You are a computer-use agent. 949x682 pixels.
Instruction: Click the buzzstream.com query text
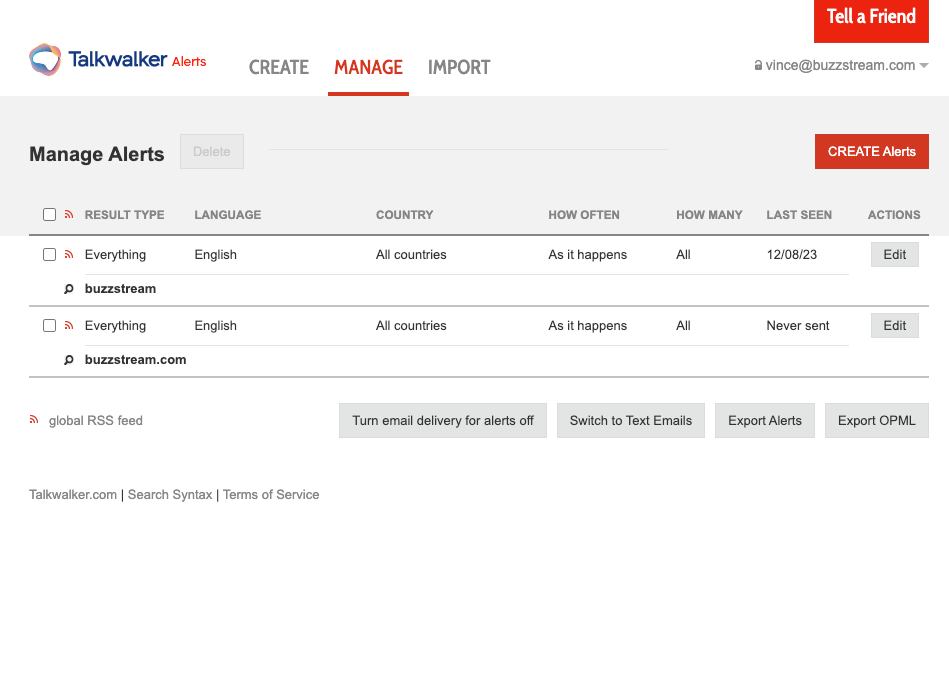[136, 359]
